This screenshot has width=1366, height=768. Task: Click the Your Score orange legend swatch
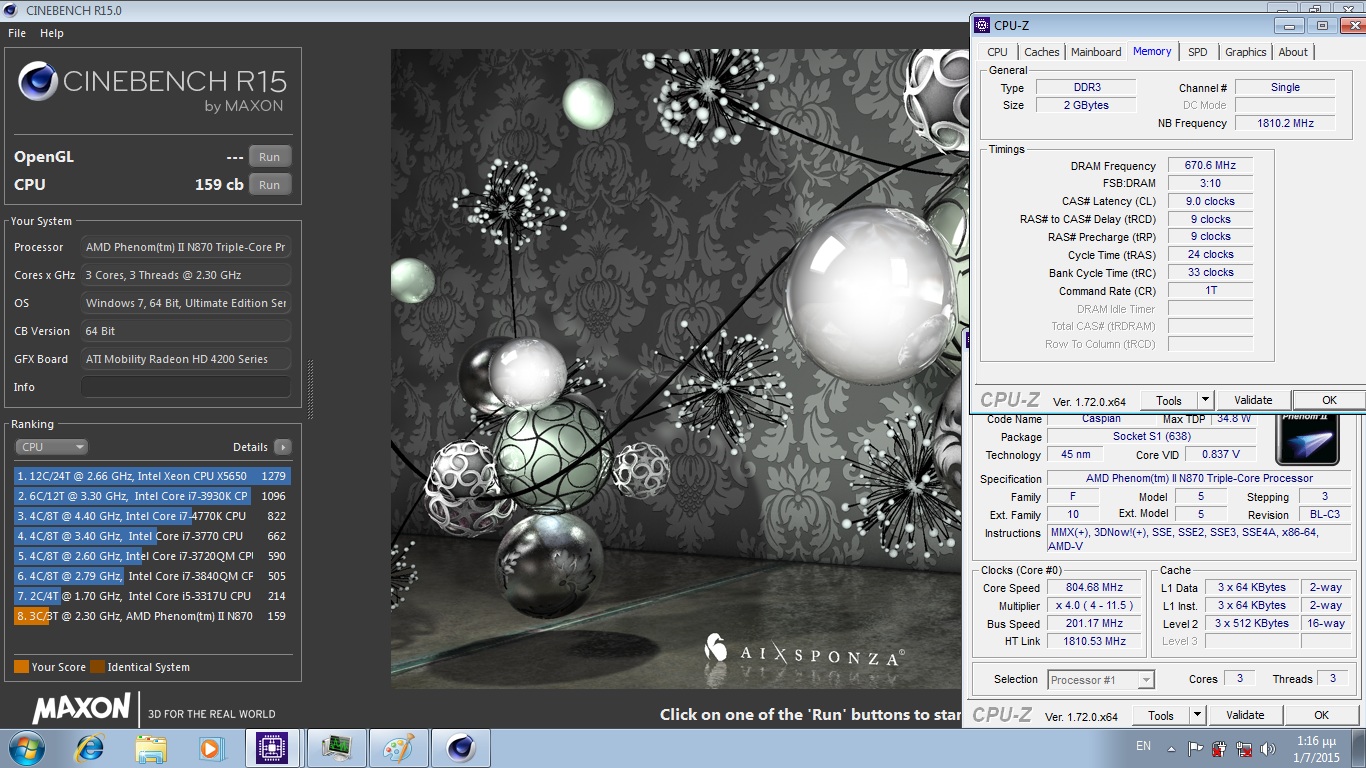pyautogui.click(x=21, y=667)
